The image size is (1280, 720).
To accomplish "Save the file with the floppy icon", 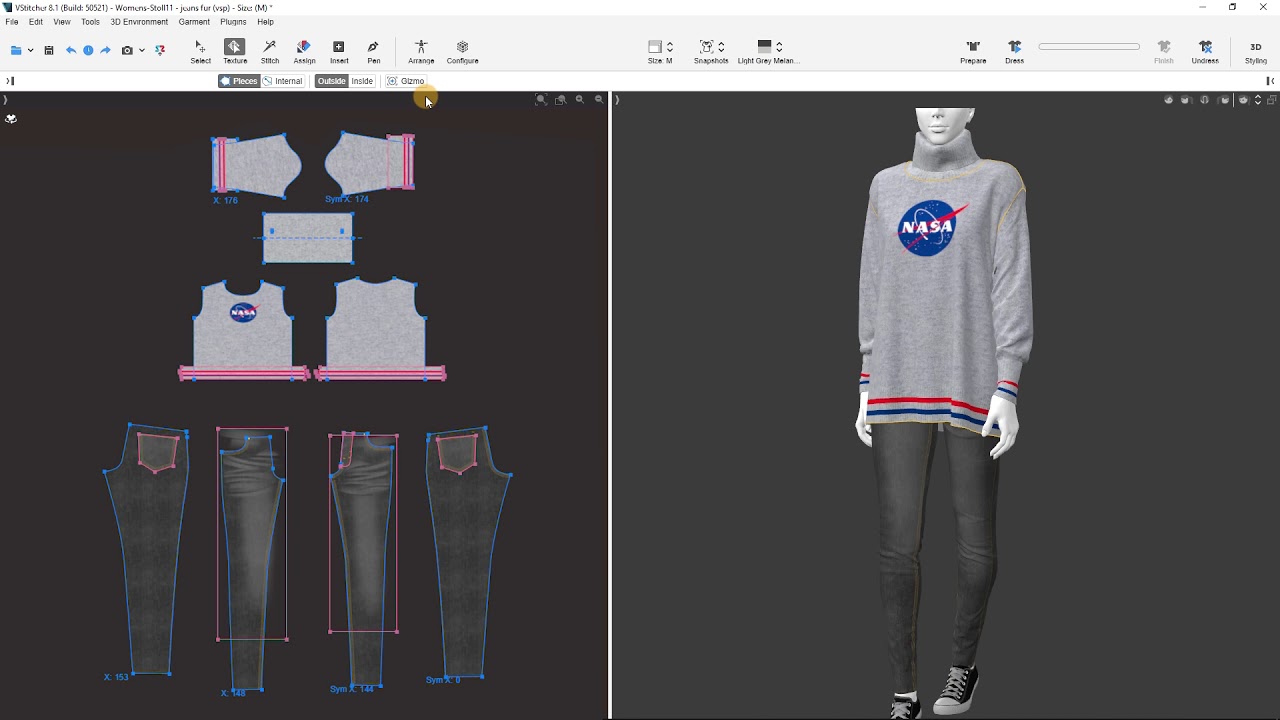I will (48, 50).
